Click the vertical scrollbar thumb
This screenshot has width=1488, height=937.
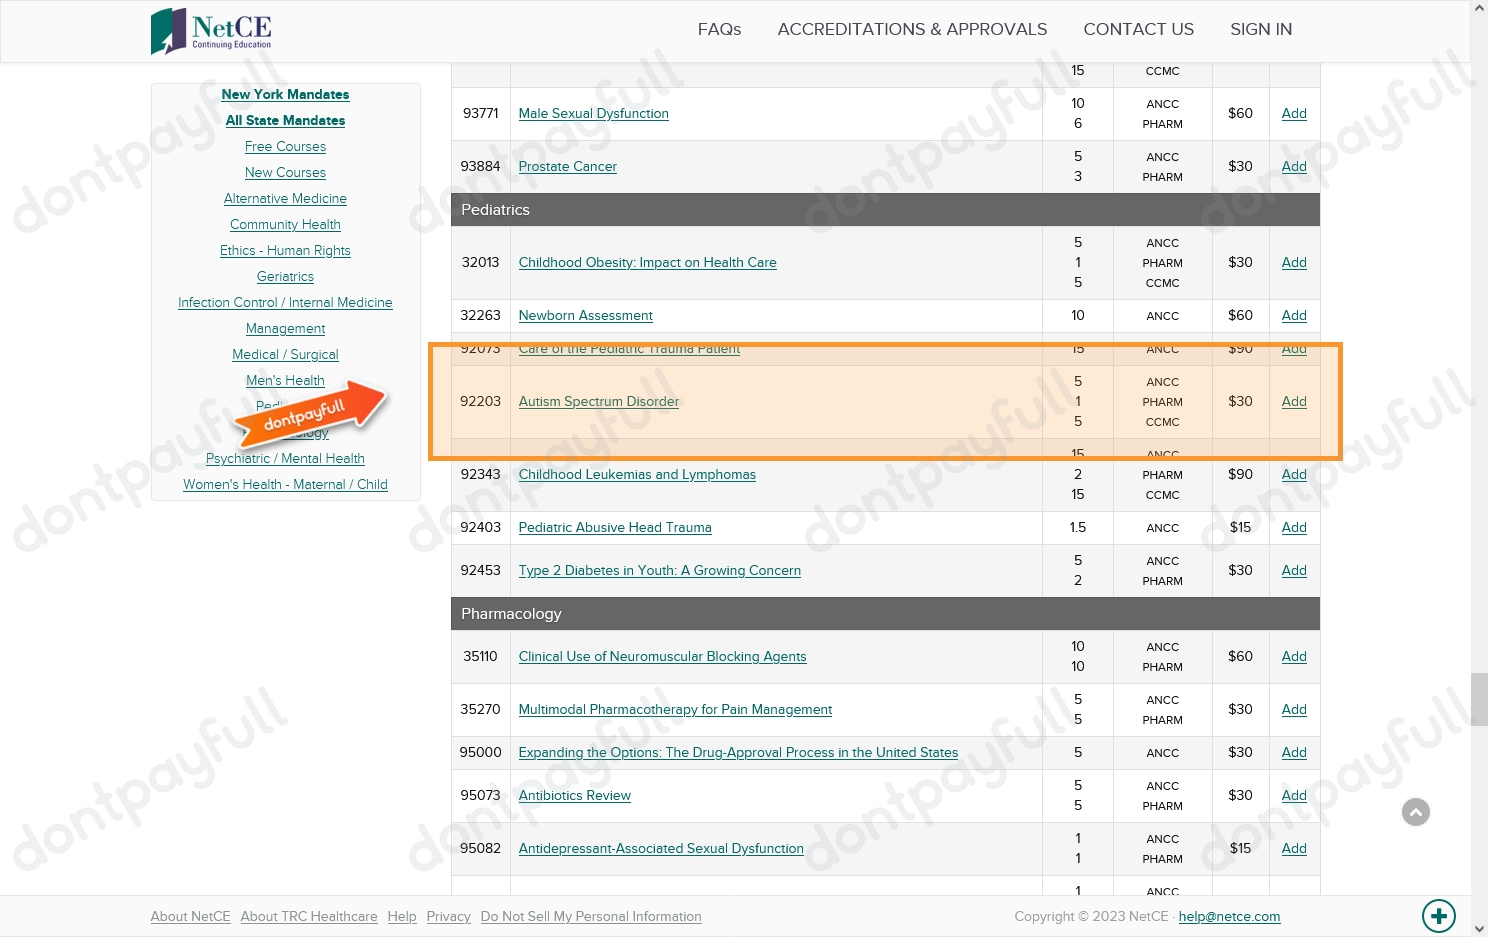coord(1479,698)
